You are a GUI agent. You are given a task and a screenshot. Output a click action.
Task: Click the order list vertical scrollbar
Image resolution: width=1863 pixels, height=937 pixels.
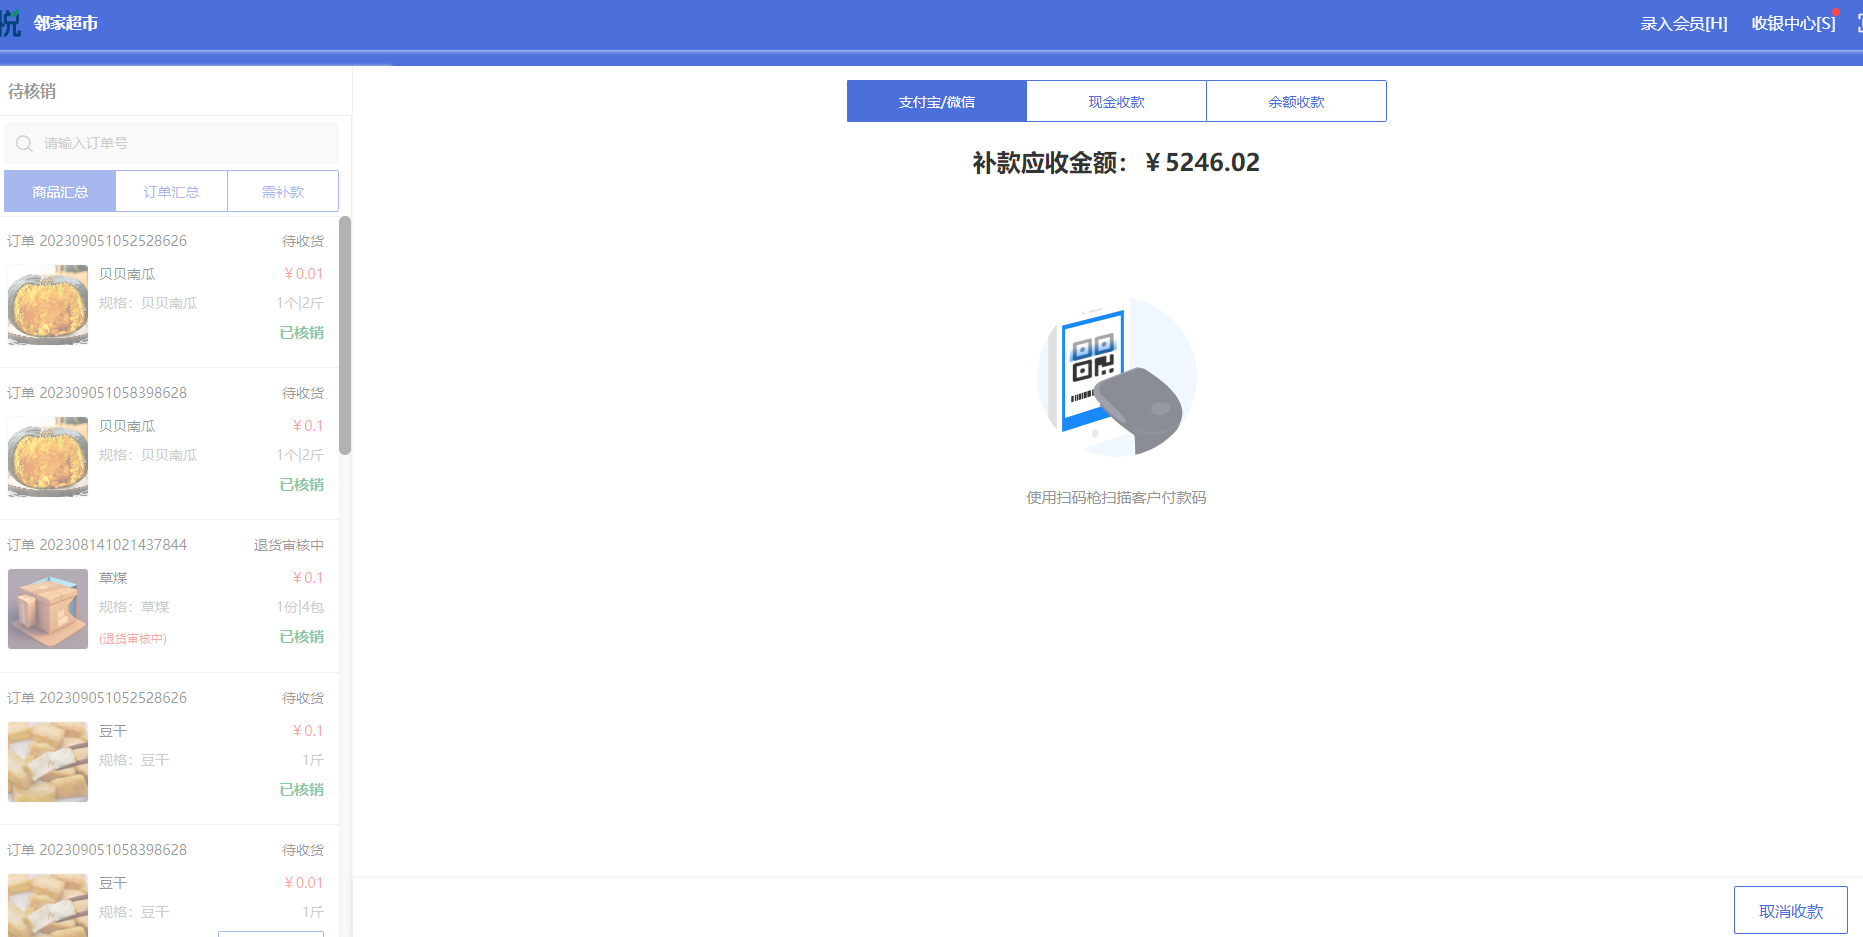tap(345, 335)
